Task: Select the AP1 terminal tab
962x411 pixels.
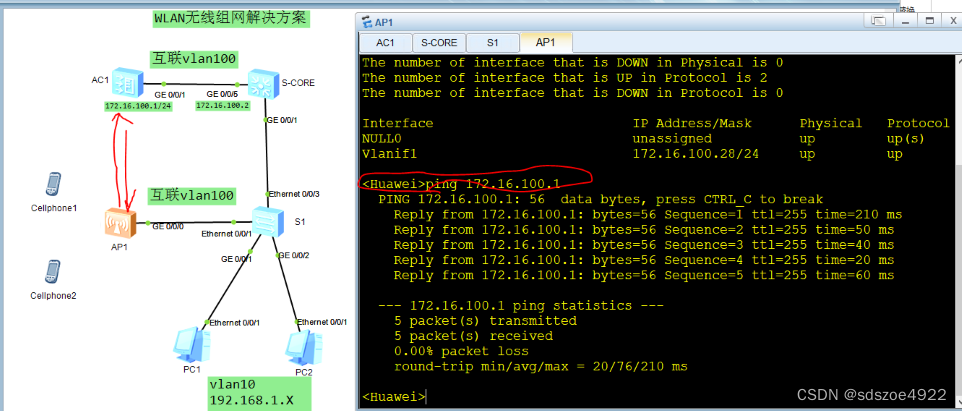Action: [545, 43]
